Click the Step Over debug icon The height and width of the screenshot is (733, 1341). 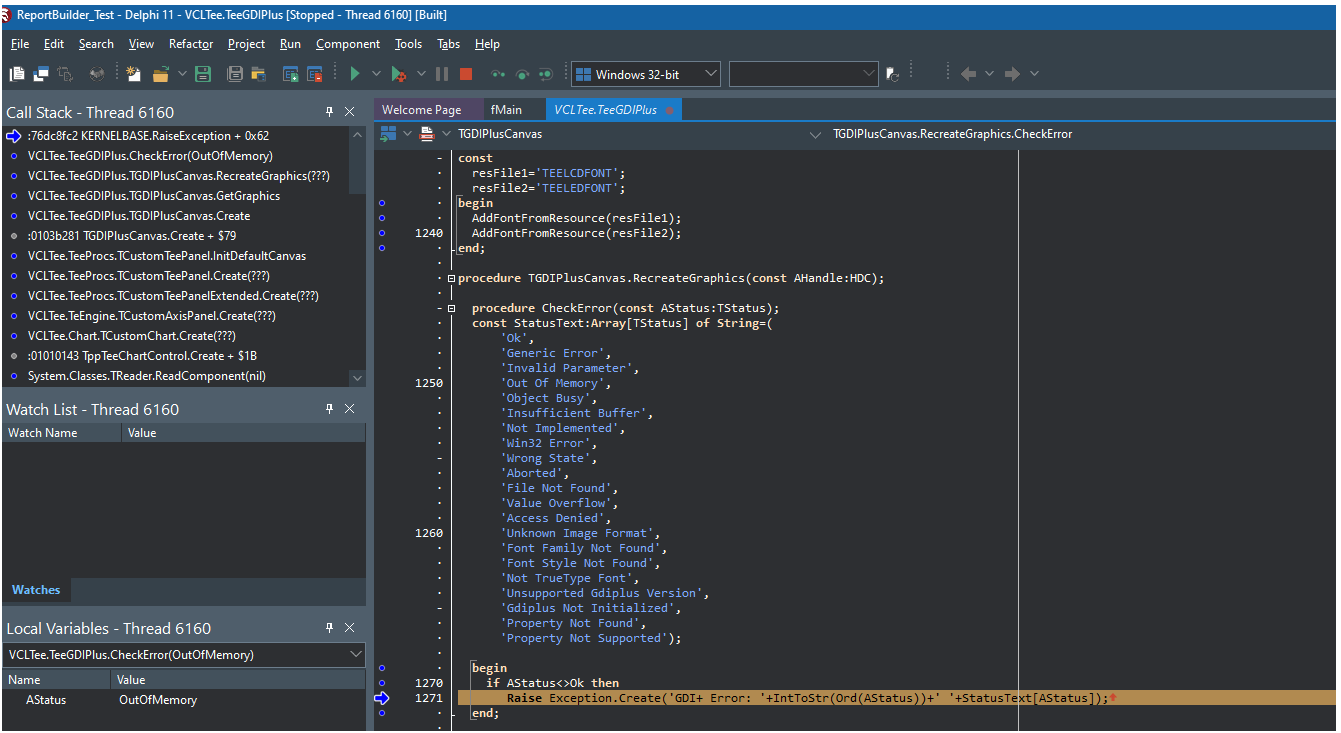[x=522, y=74]
